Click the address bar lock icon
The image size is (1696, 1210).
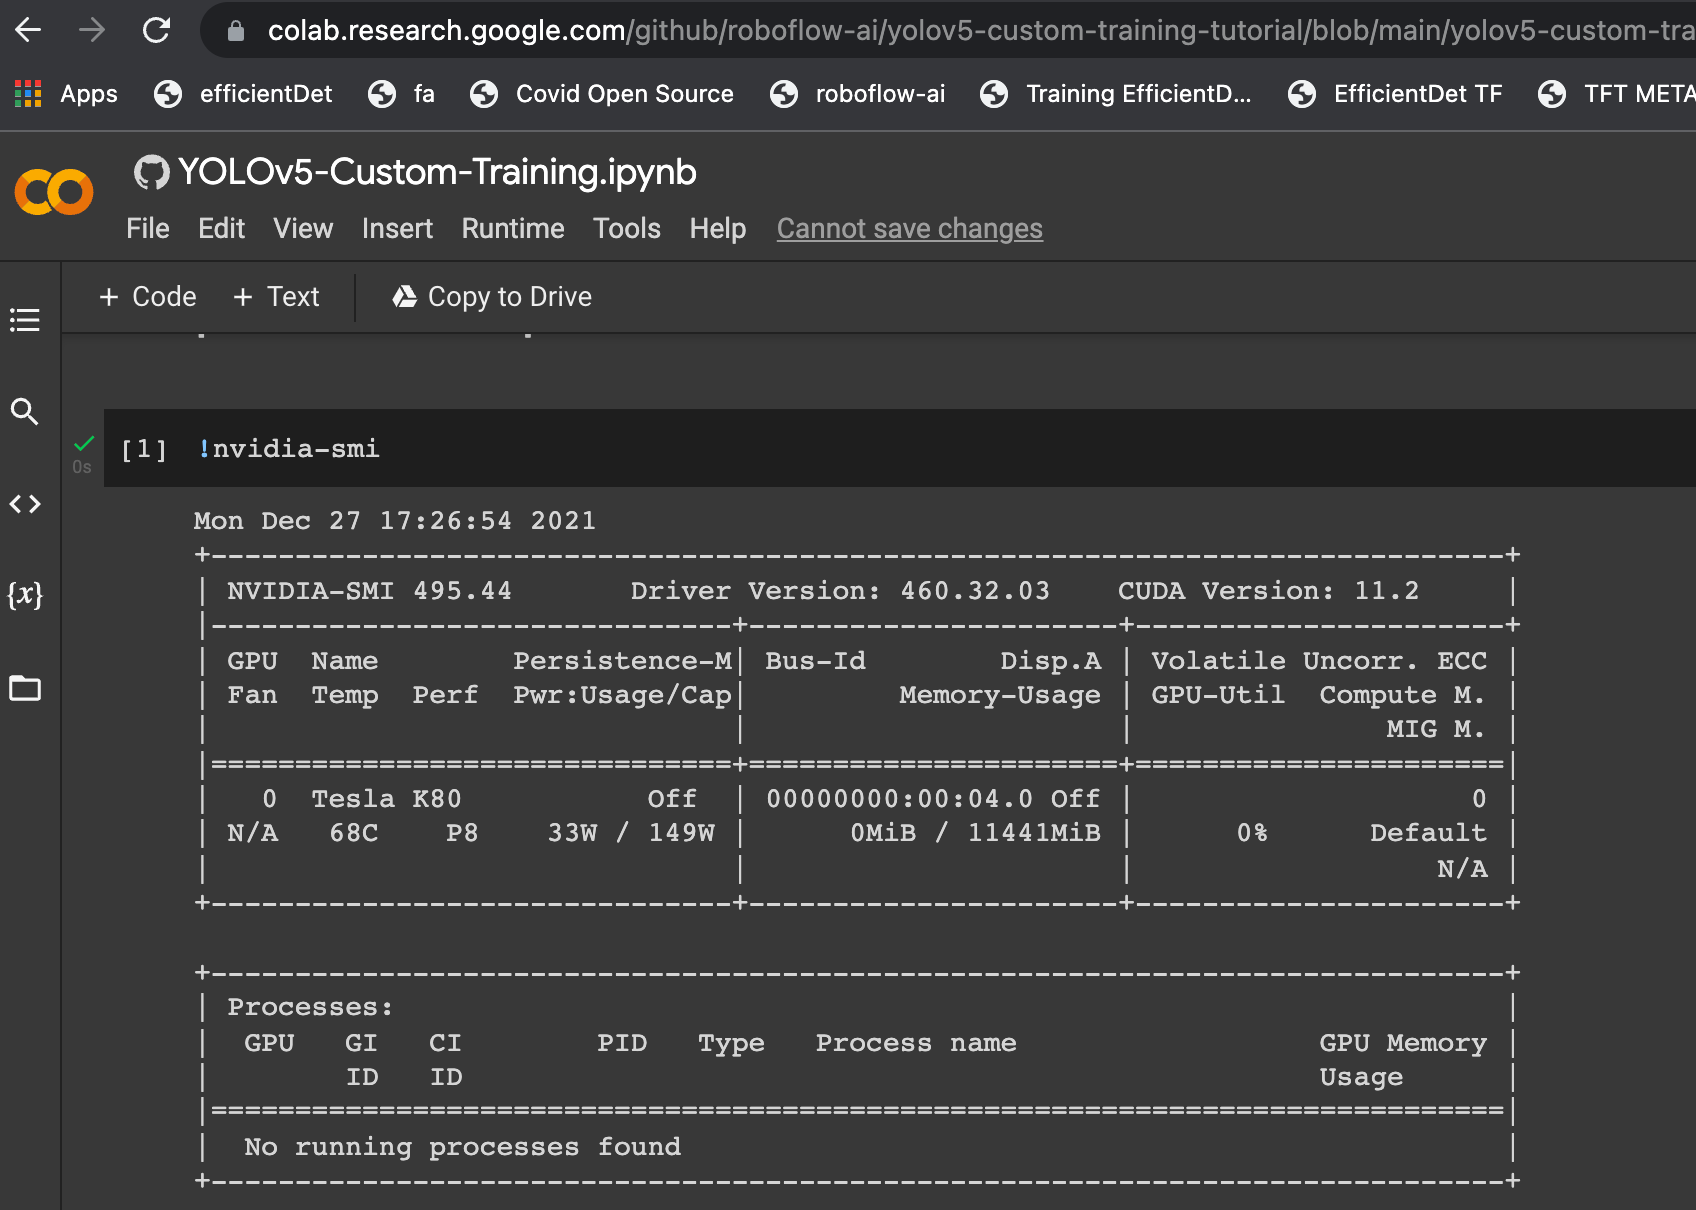pos(236,31)
